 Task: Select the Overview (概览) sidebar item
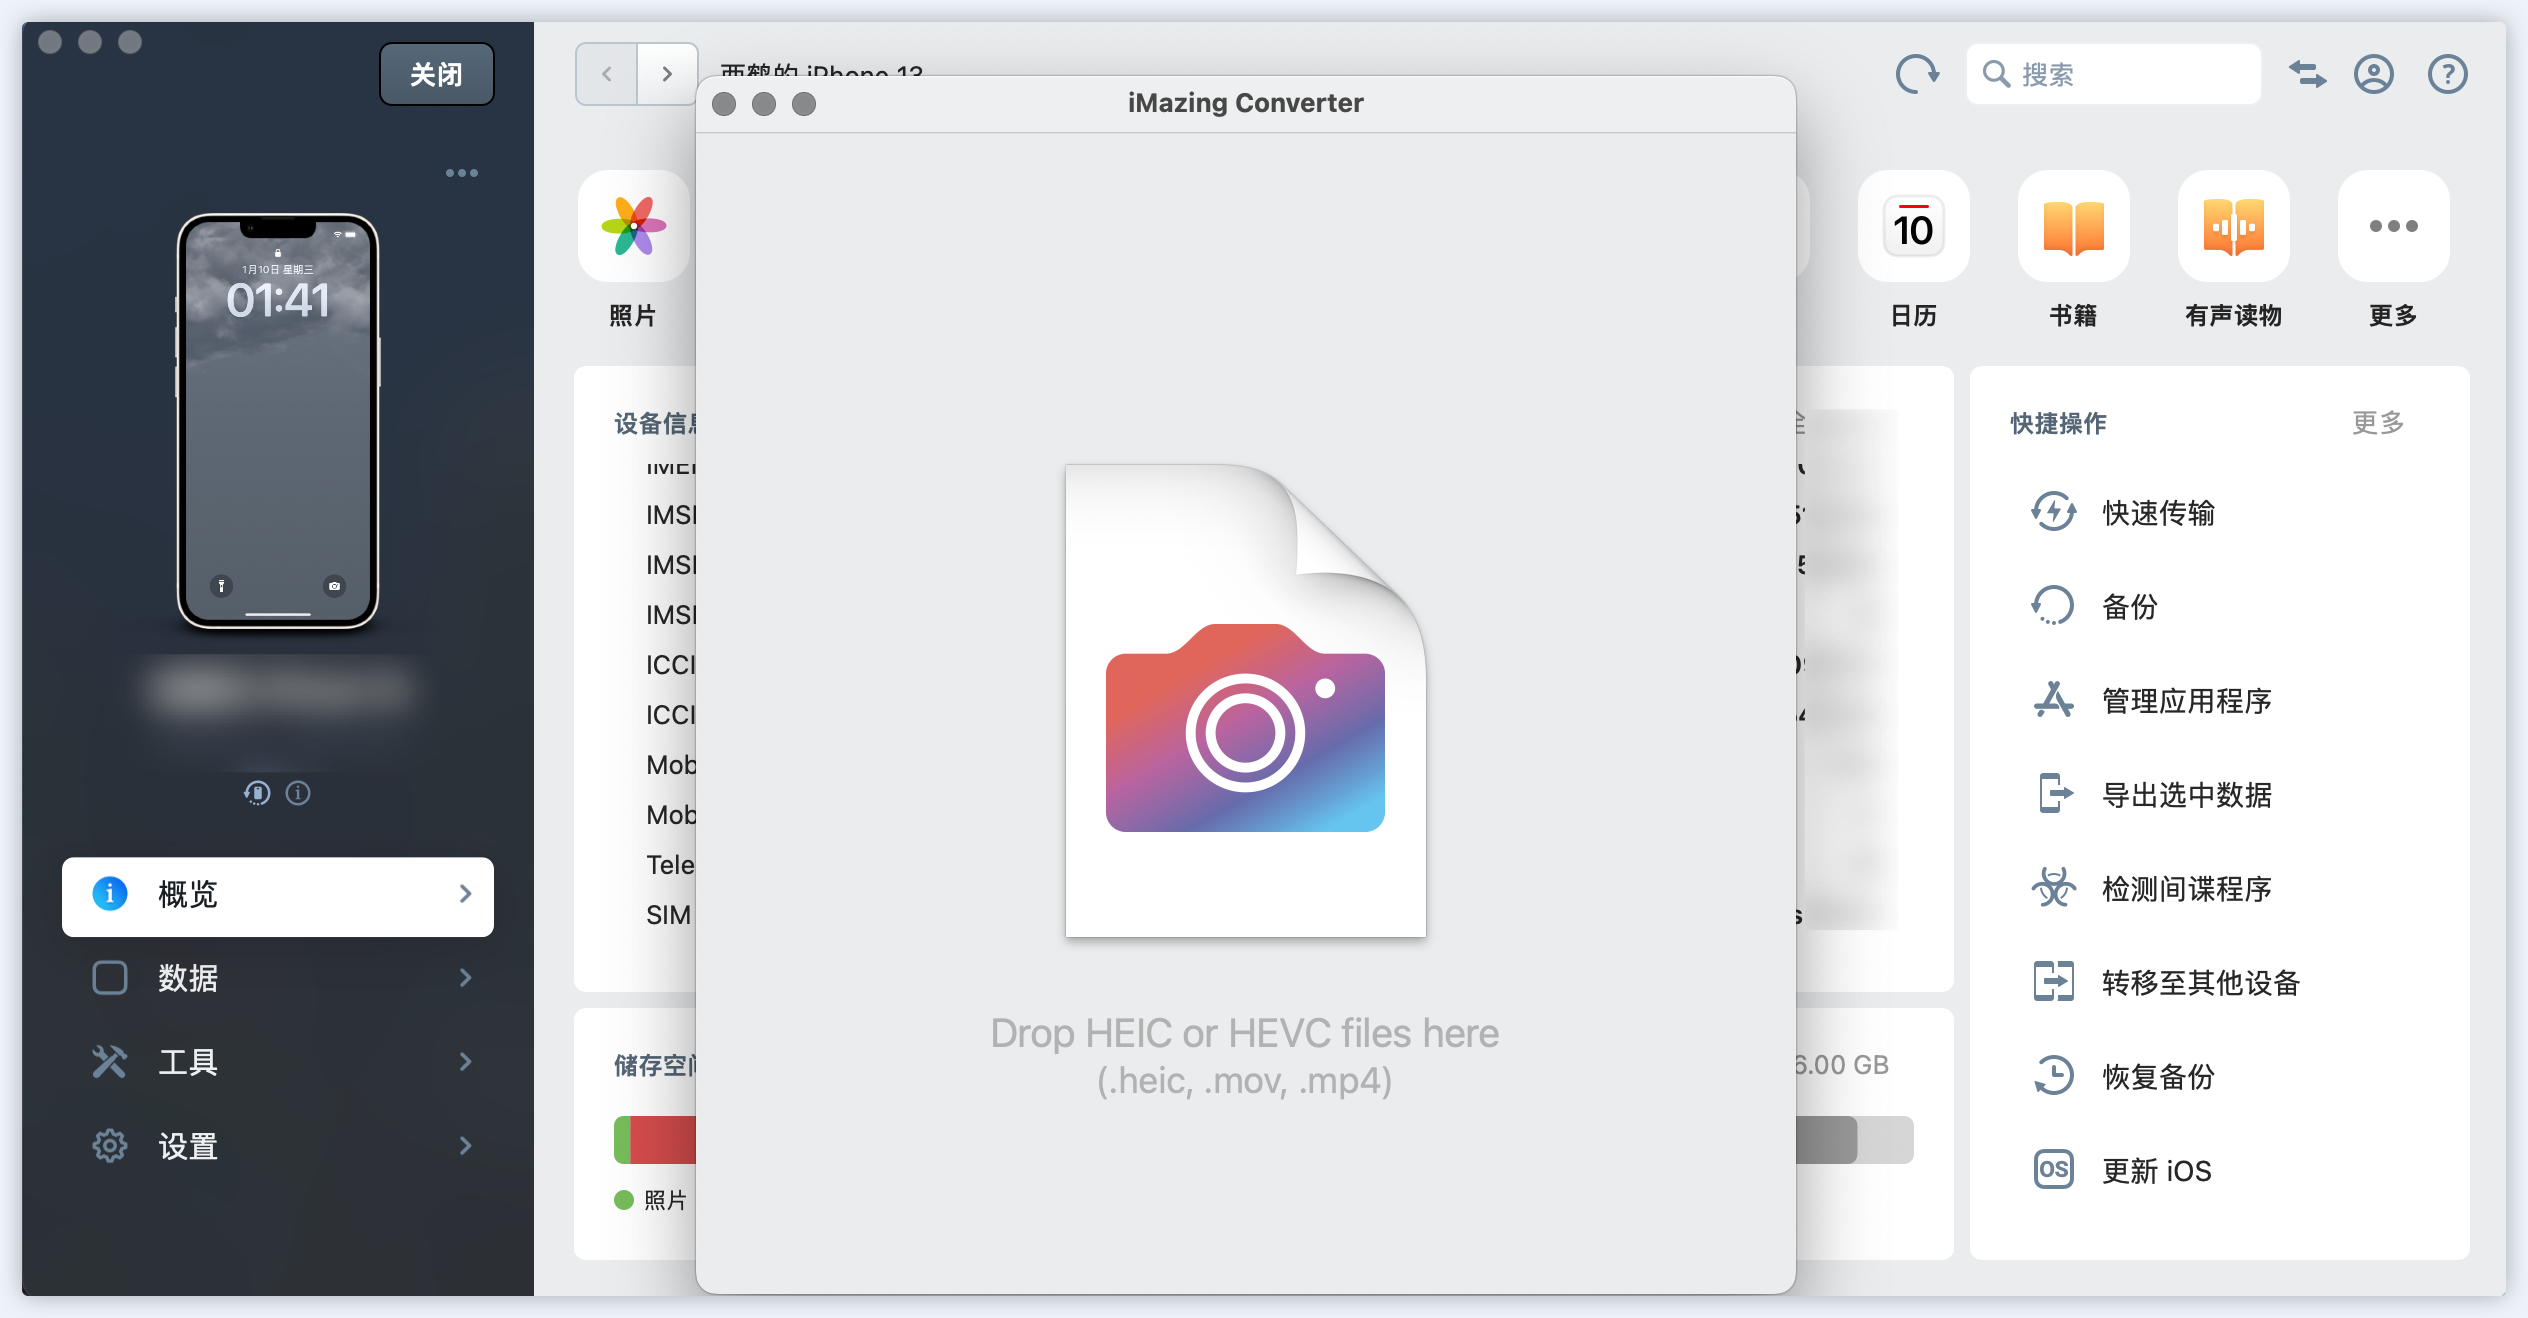278,896
